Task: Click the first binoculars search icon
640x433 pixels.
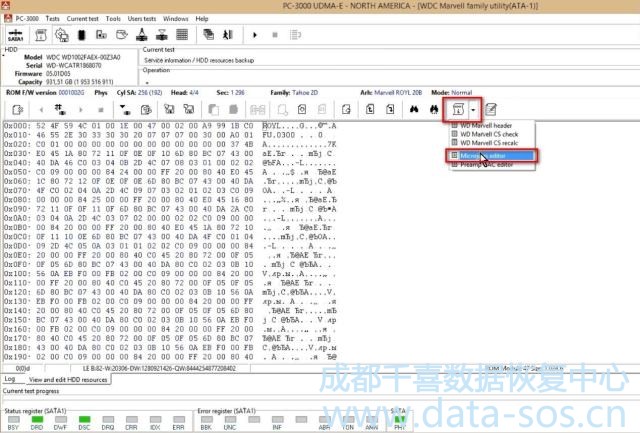Action: 414,109
